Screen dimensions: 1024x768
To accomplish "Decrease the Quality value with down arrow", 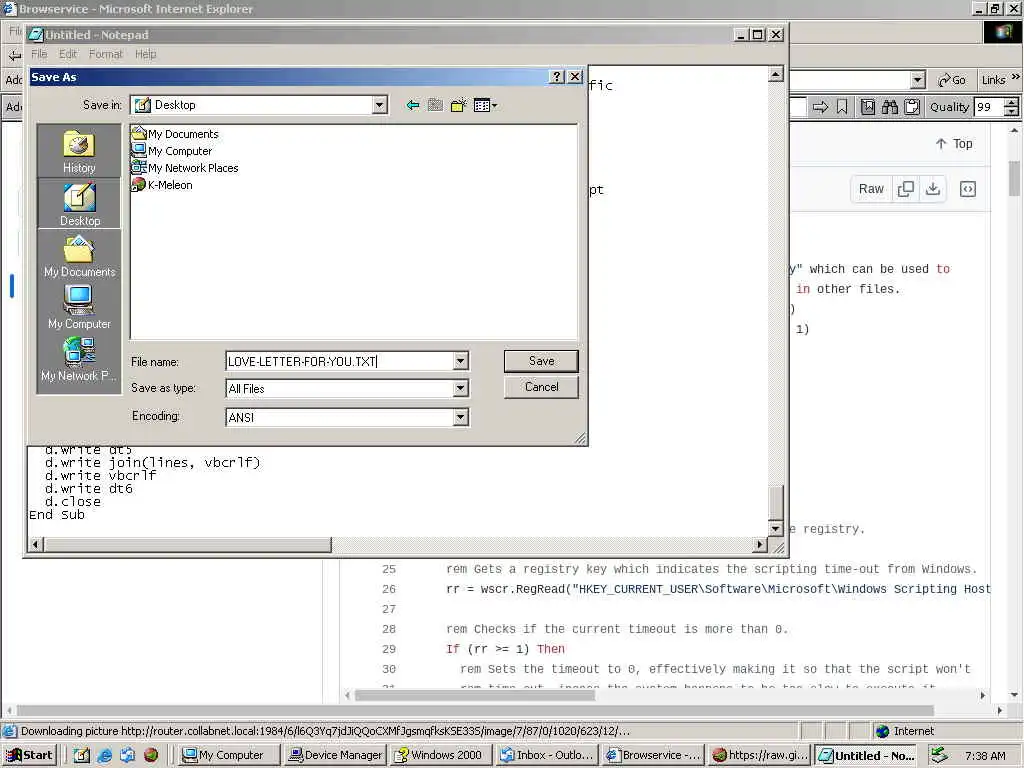I will (x=1011, y=112).
